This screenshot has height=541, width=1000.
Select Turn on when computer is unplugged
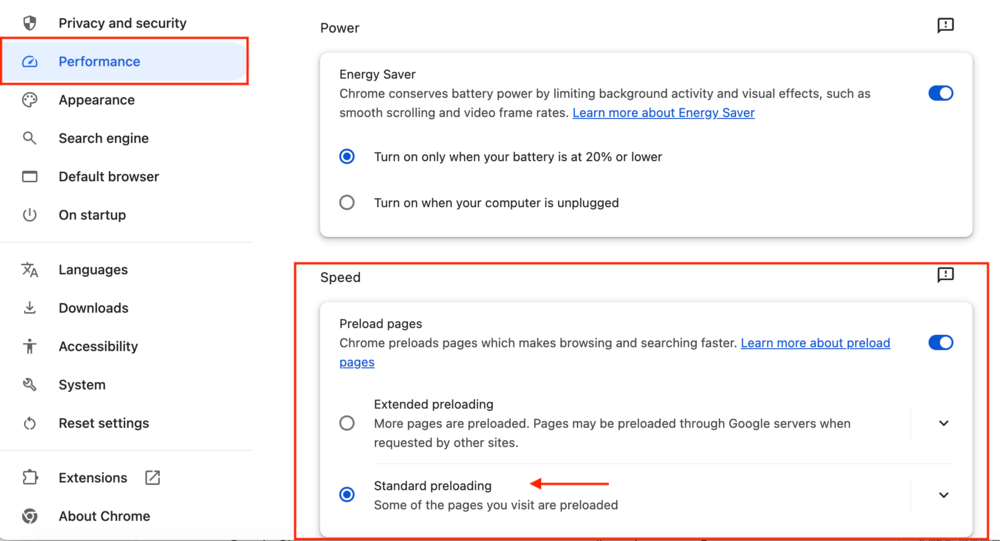pos(347,203)
